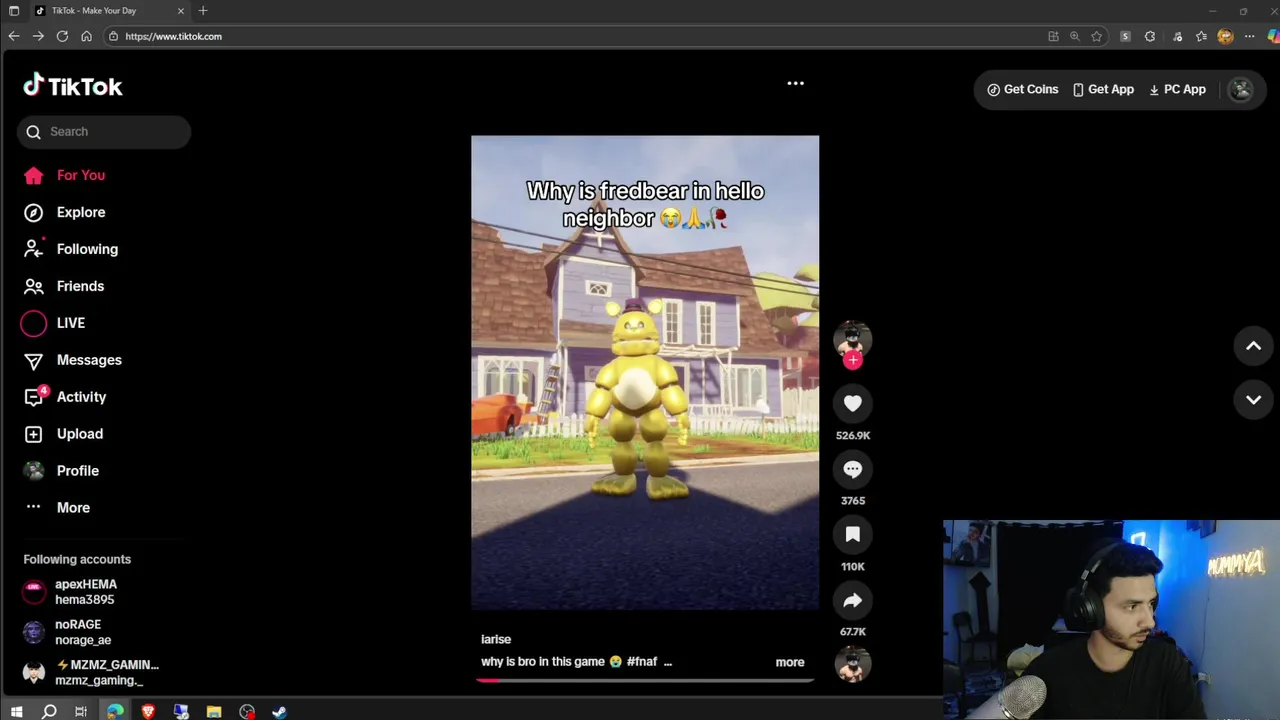Open a new browser tab

pyautogui.click(x=203, y=10)
